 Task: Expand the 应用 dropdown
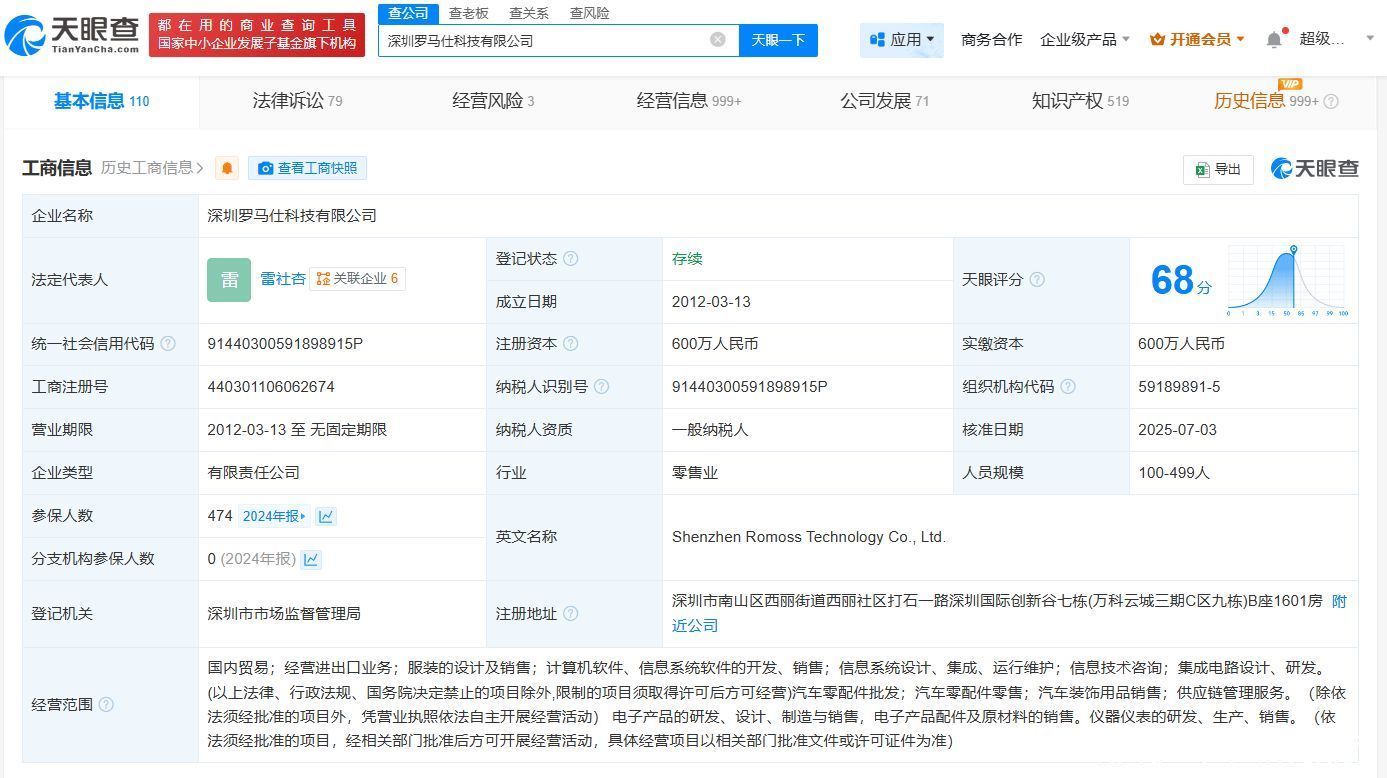[901, 40]
